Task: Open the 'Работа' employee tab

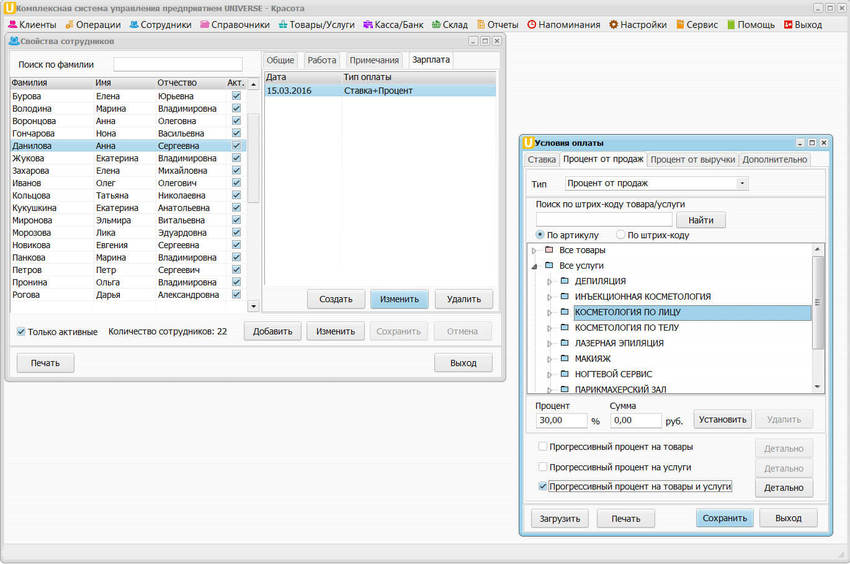Action: point(322,60)
